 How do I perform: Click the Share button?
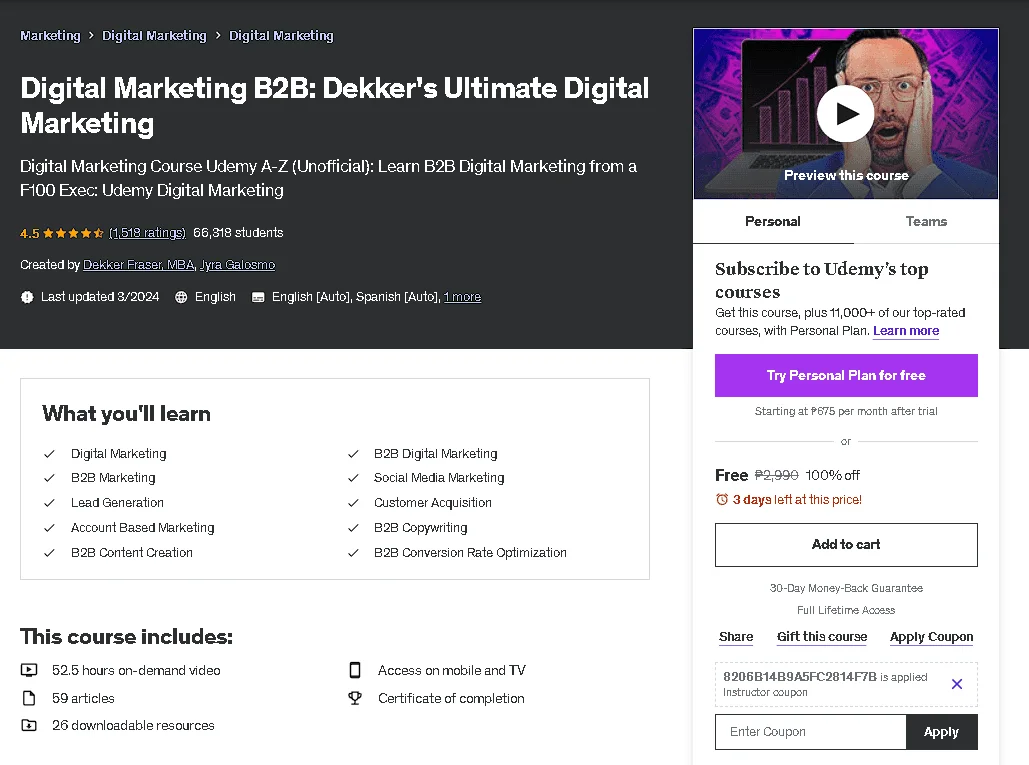click(x=736, y=636)
